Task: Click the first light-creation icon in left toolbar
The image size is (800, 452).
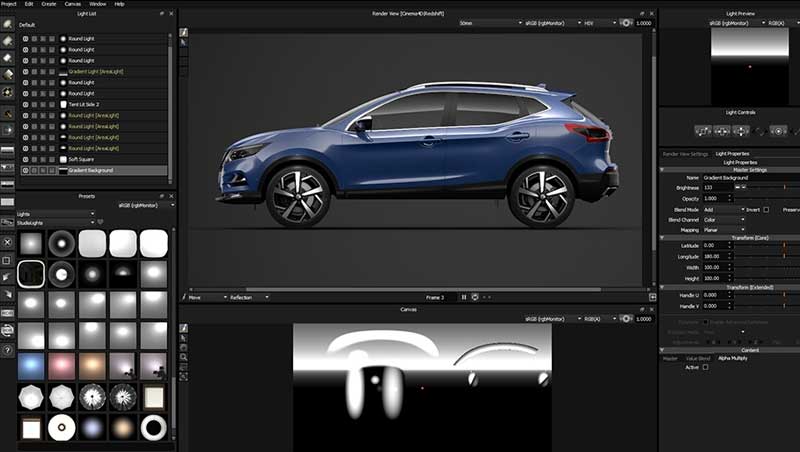Action: pos(8,24)
